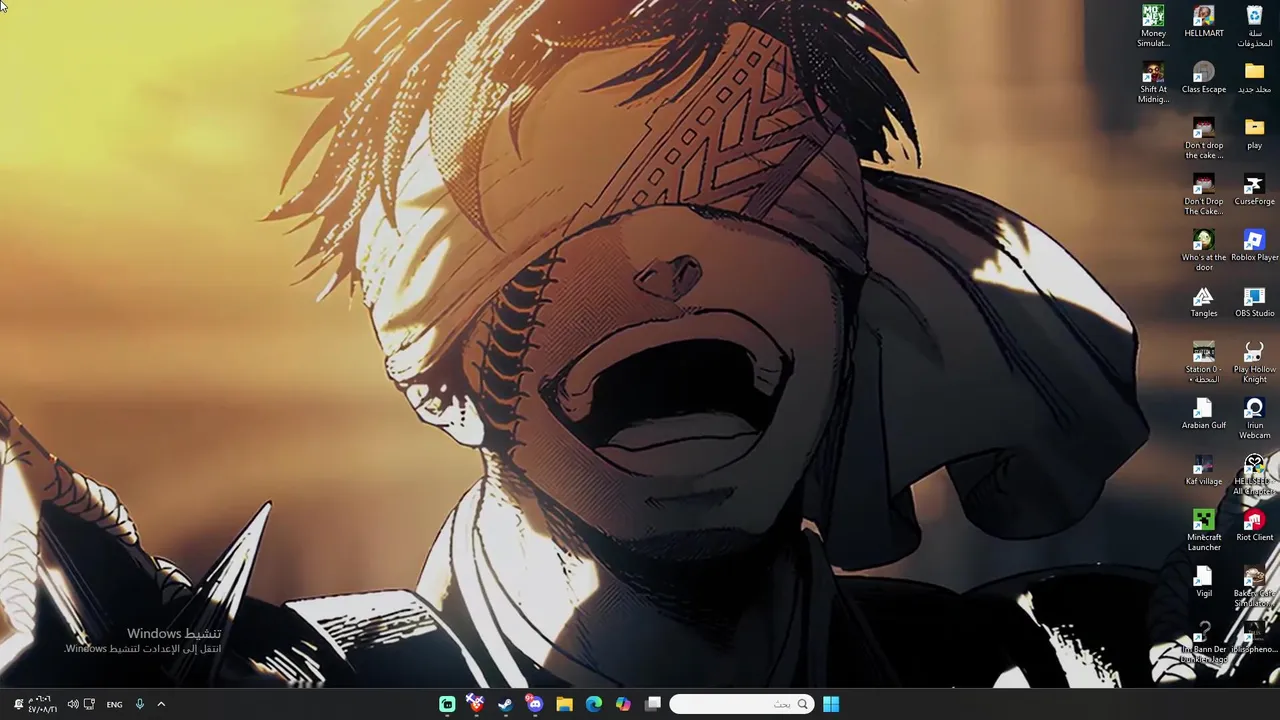This screenshot has width=1280, height=720.
Task: Open the green smiley-face taskbar app
Action: click(447, 704)
